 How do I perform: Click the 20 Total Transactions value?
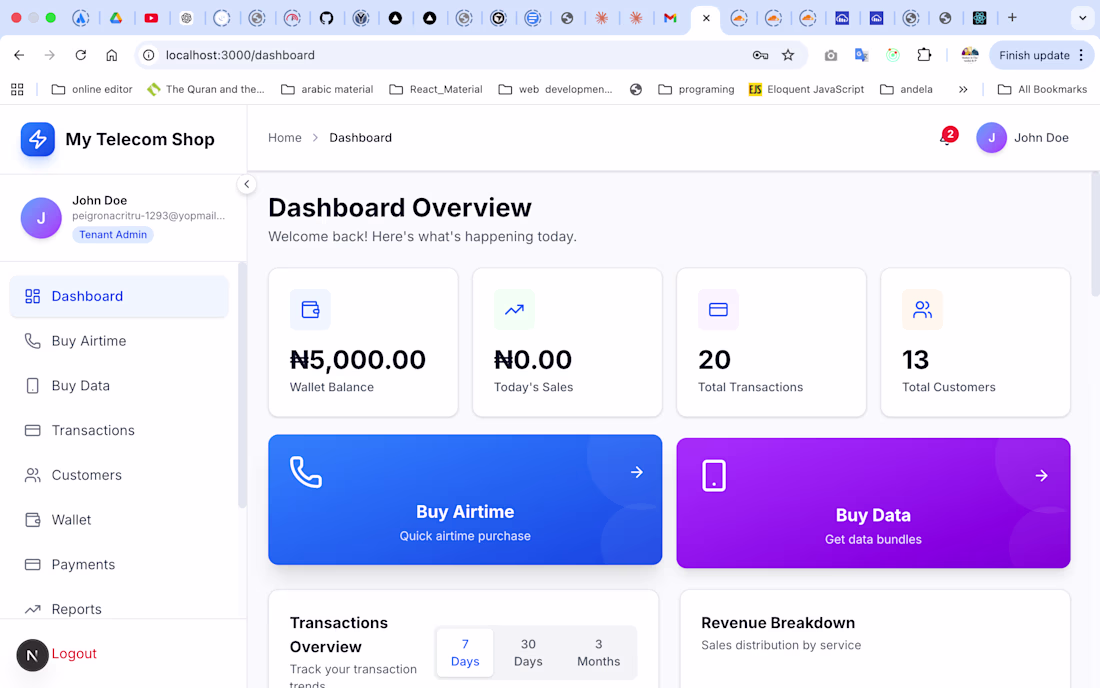click(x=714, y=360)
